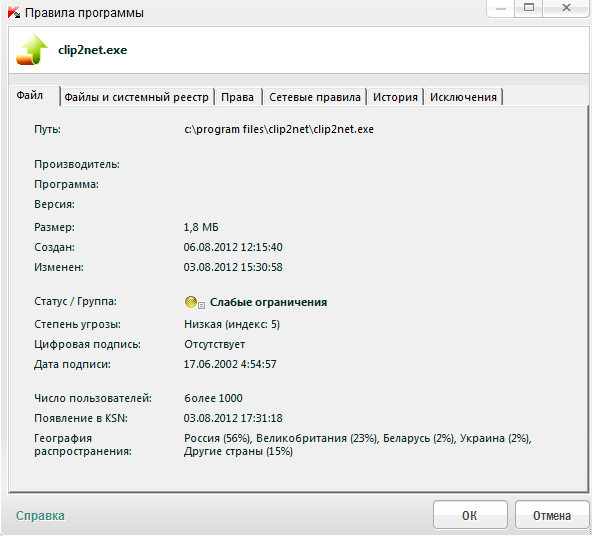Open the Сетевые правила tab
Viewport: 592px width, 536px height.
coord(315,97)
